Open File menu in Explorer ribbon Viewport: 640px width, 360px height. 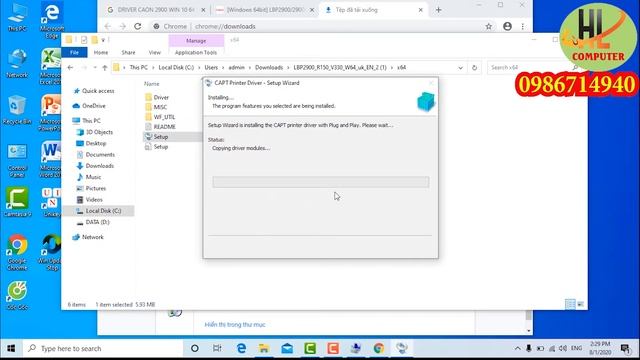tap(74, 53)
